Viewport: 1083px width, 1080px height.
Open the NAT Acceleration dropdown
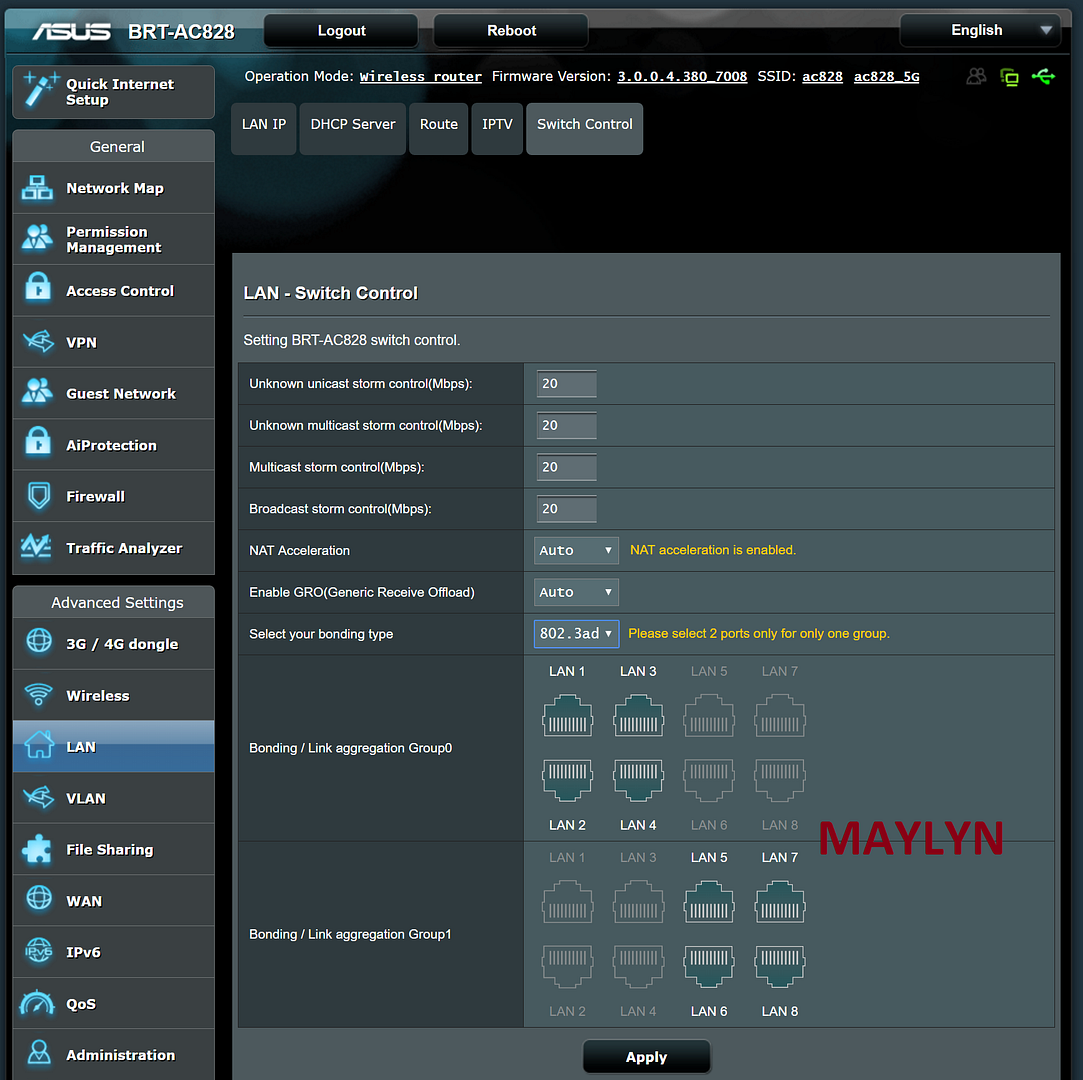point(576,550)
